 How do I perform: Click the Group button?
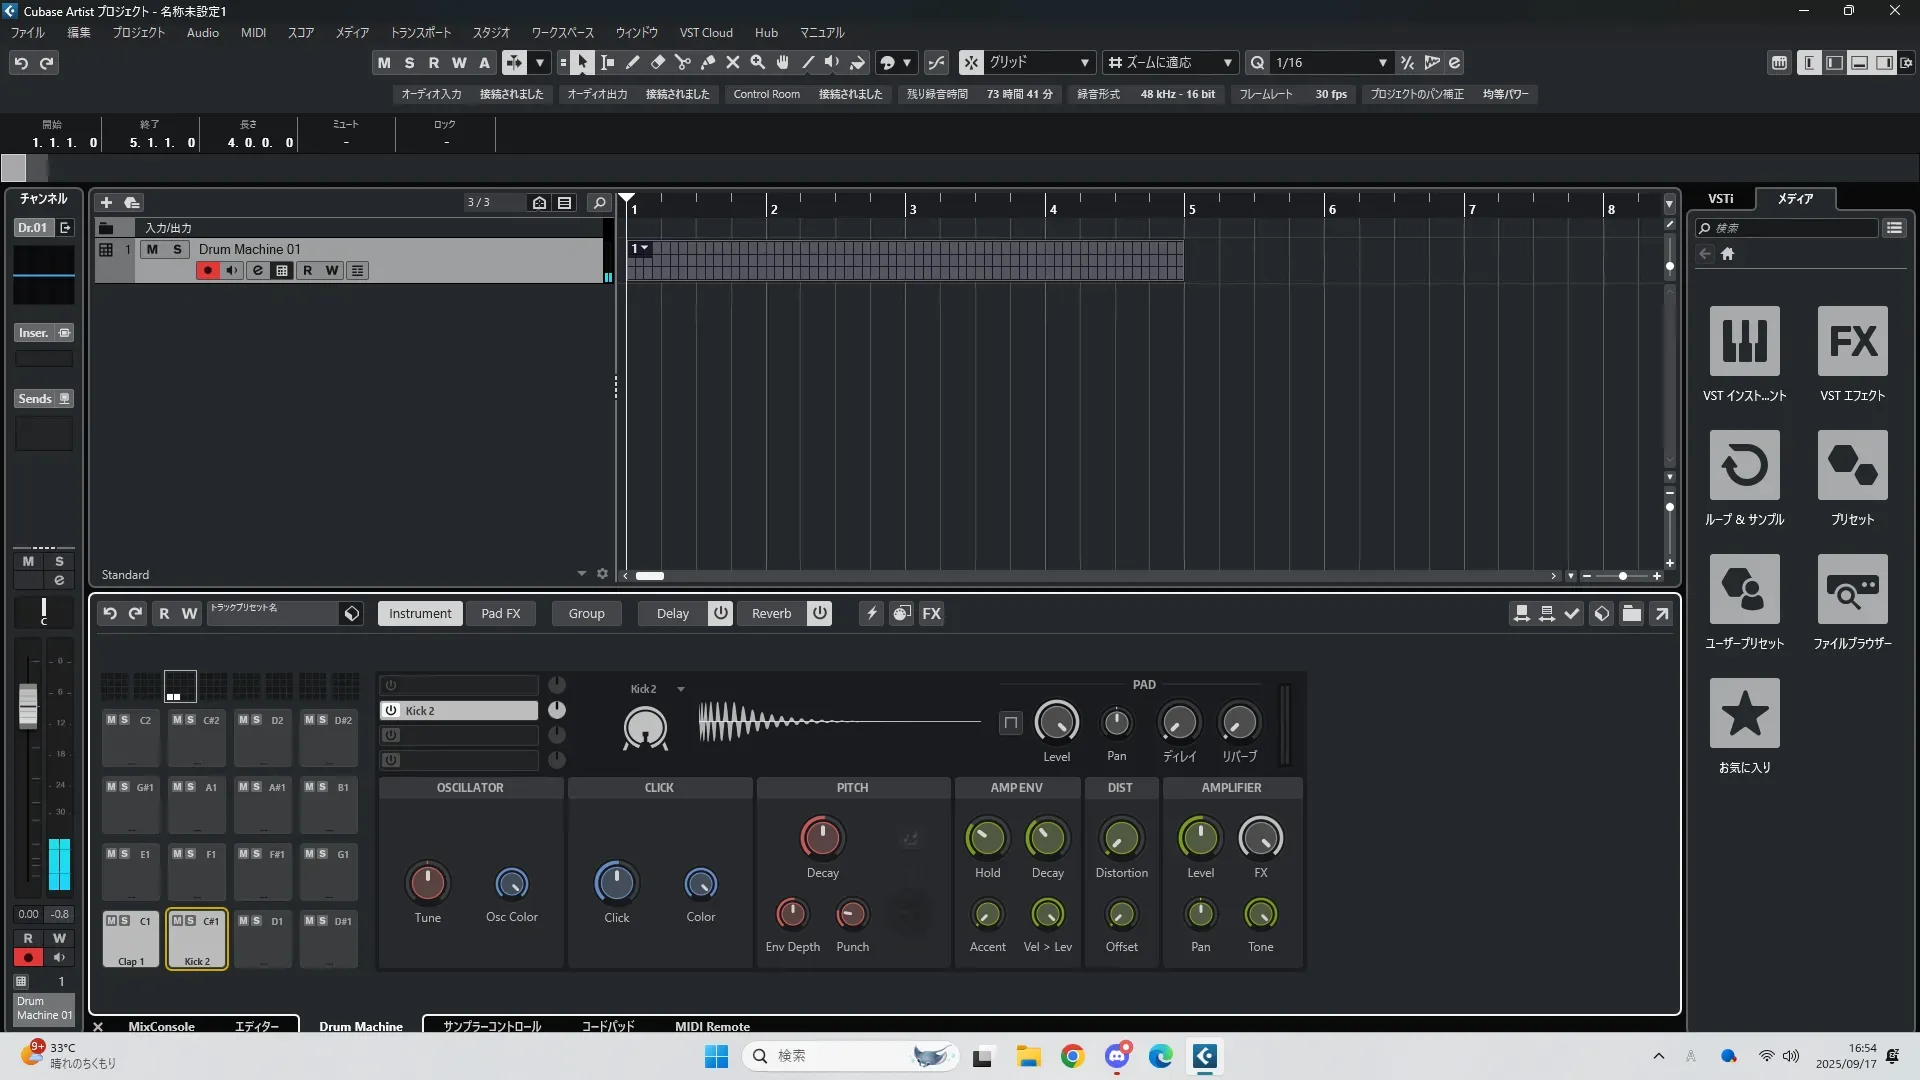click(586, 613)
